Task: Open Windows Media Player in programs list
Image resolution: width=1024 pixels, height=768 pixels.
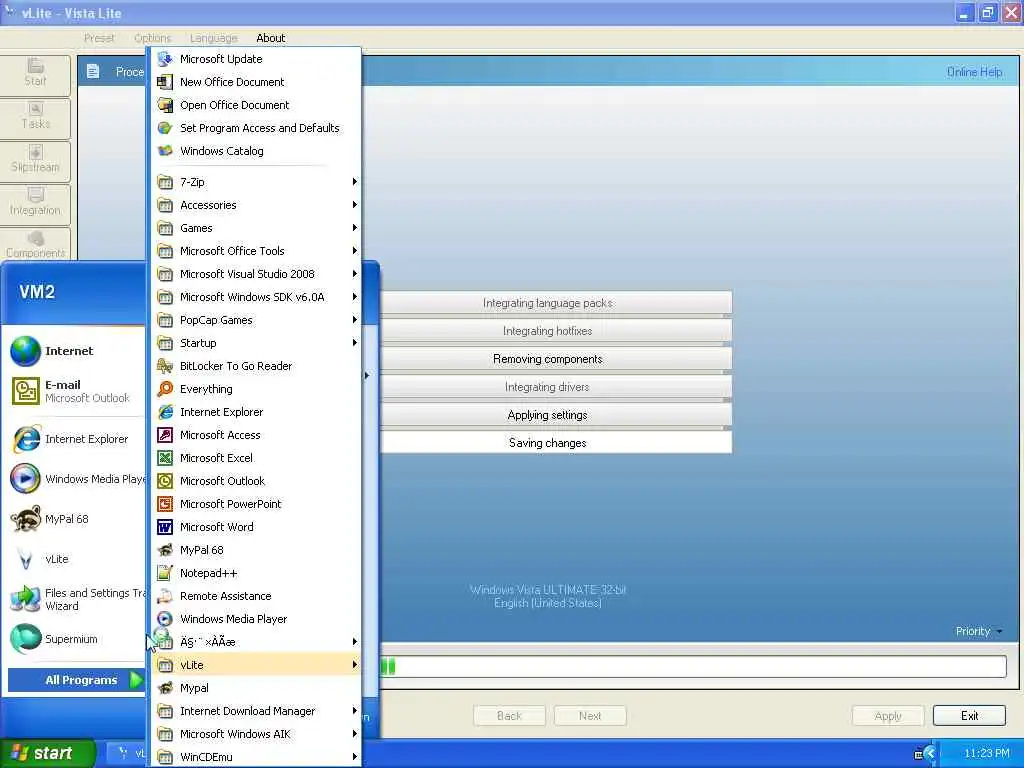Action: [x=255, y=618]
